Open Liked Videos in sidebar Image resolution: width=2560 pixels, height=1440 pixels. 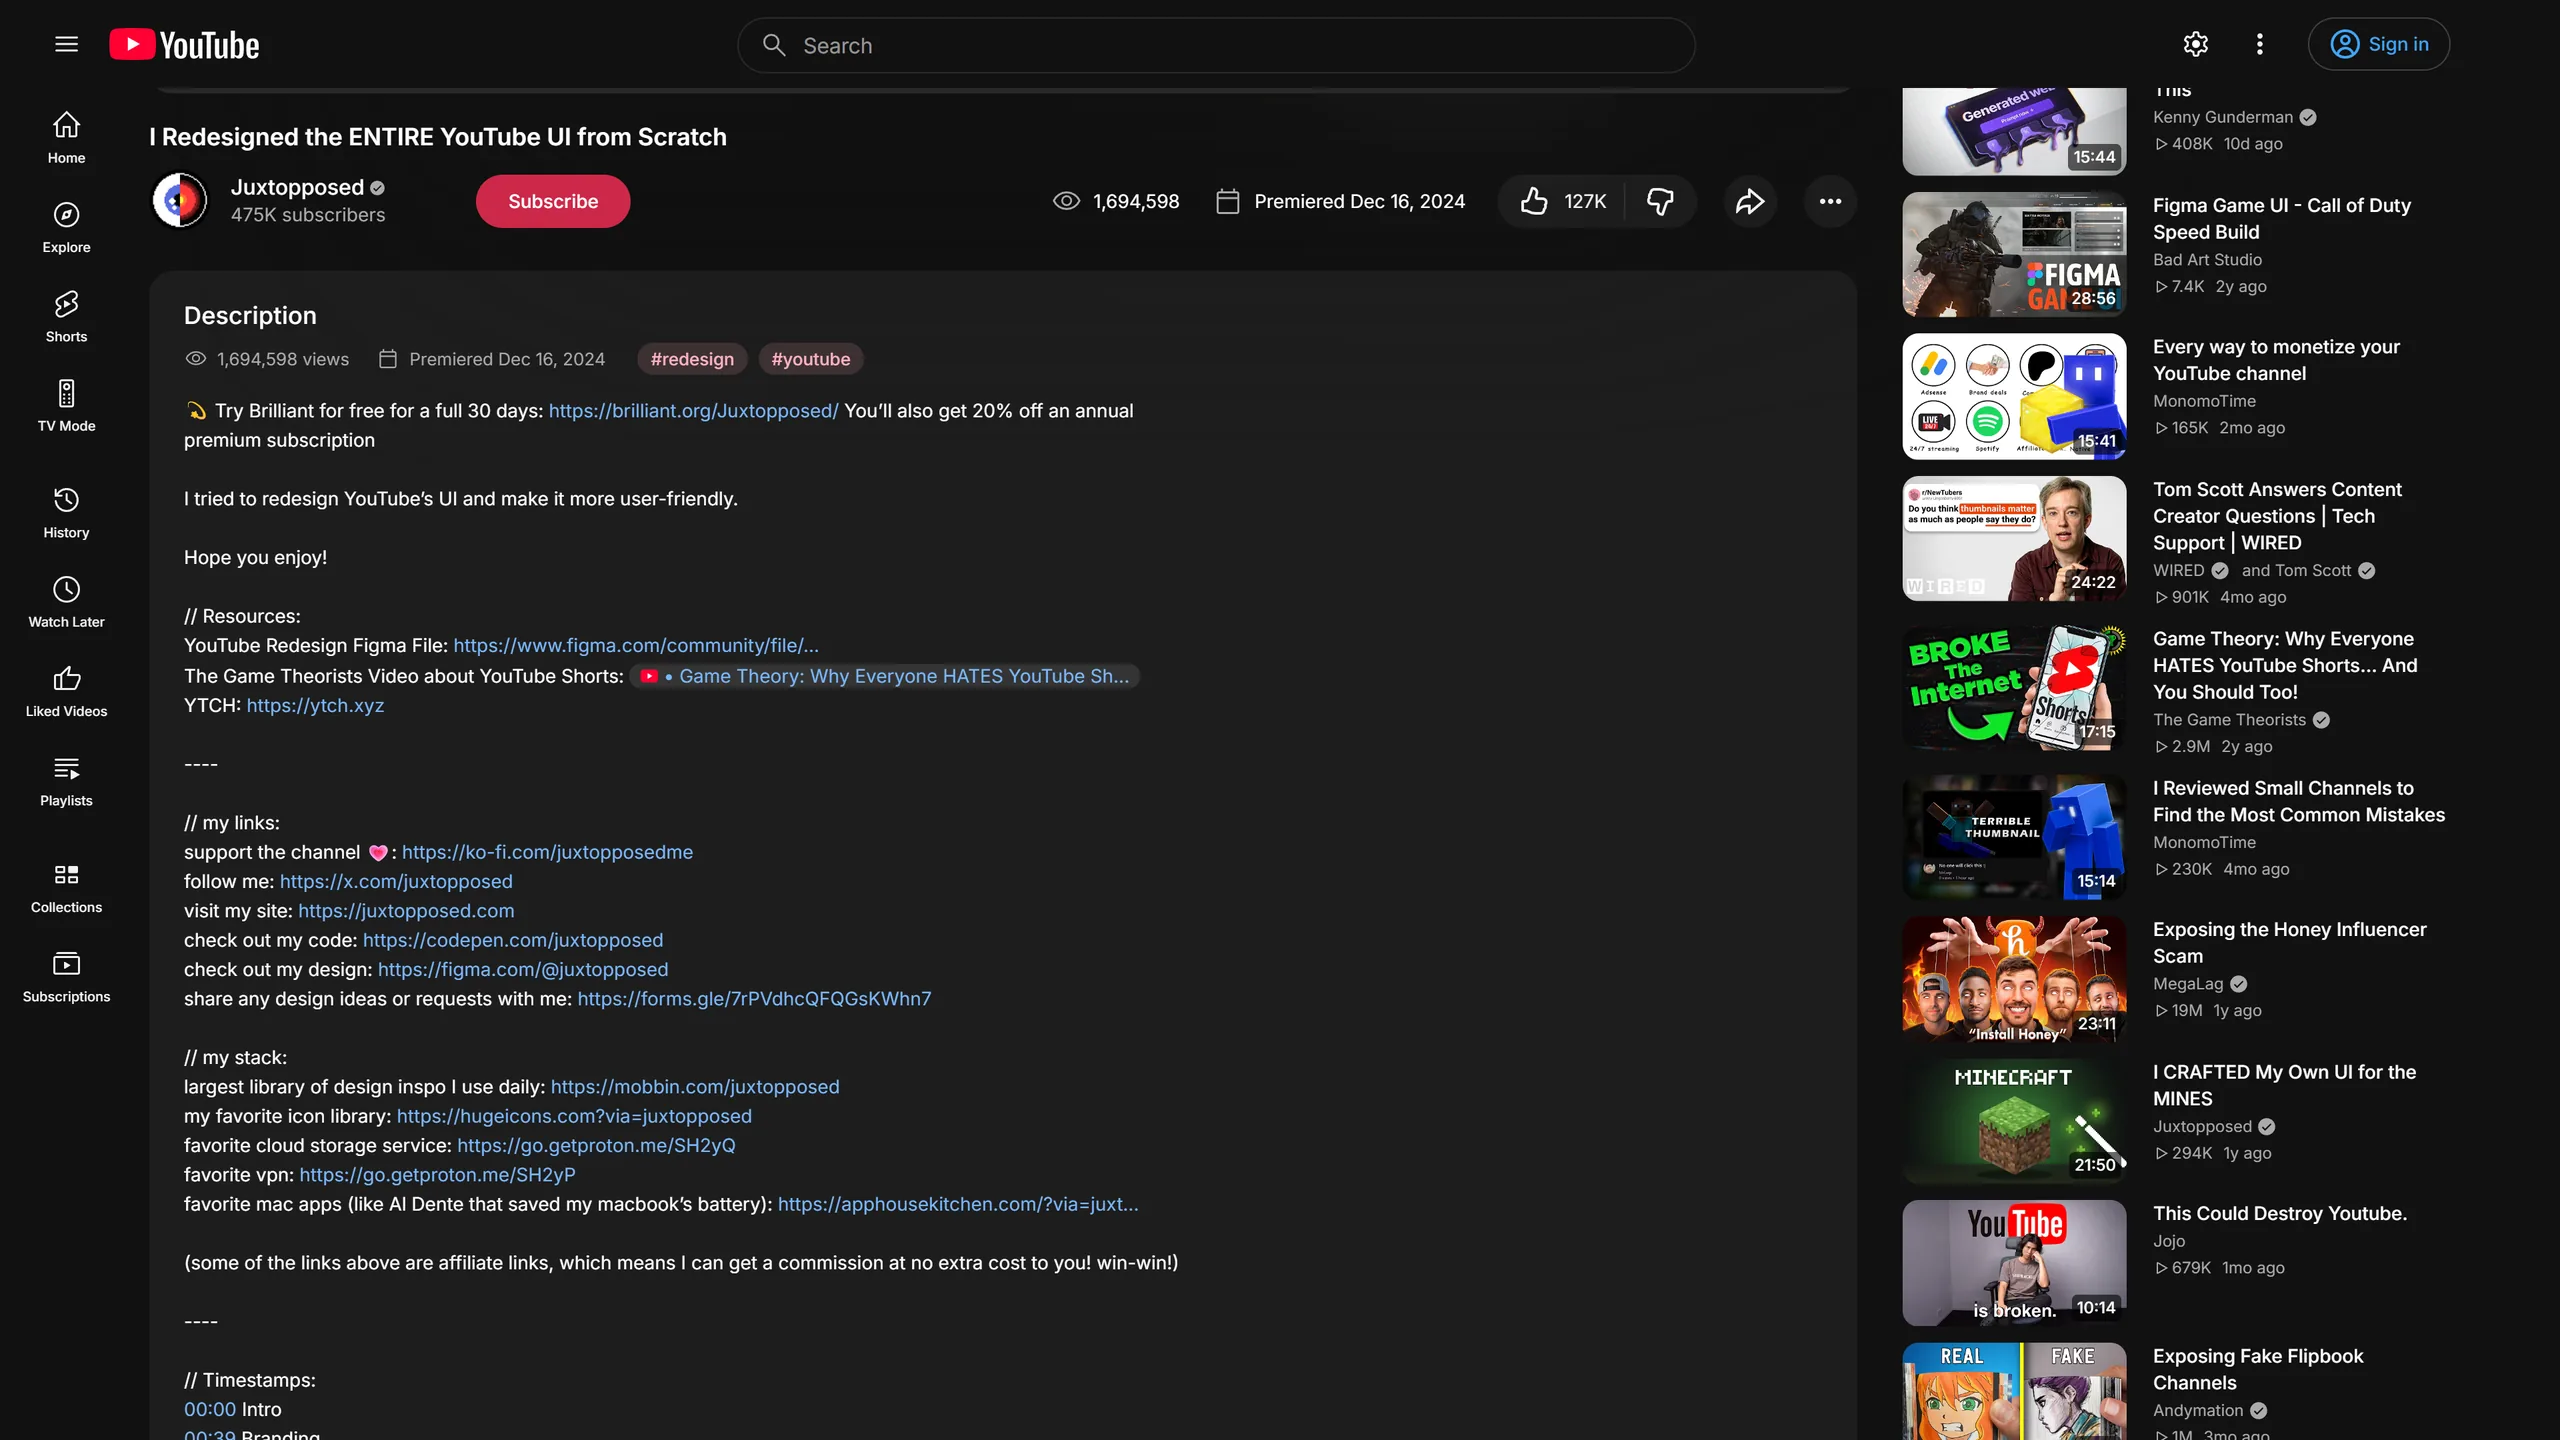66,691
